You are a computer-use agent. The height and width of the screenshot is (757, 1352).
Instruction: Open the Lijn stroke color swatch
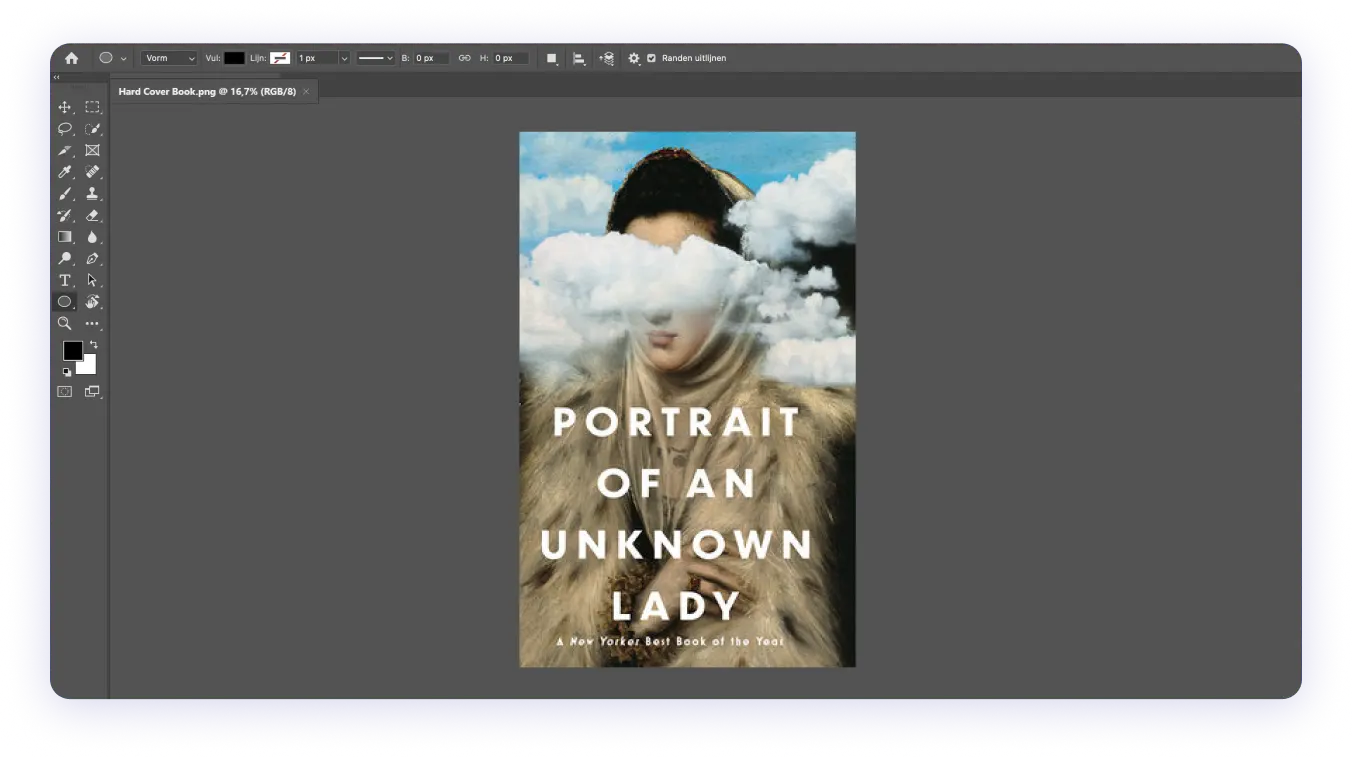(281, 58)
